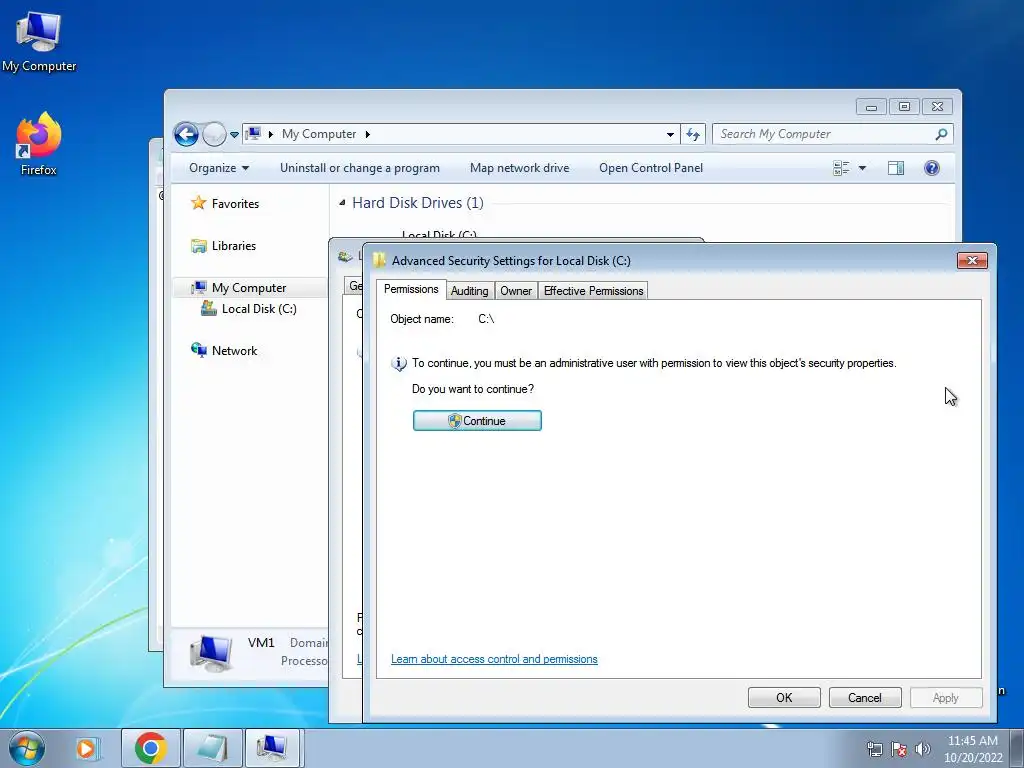Click the Change your view icon

tap(841, 168)
